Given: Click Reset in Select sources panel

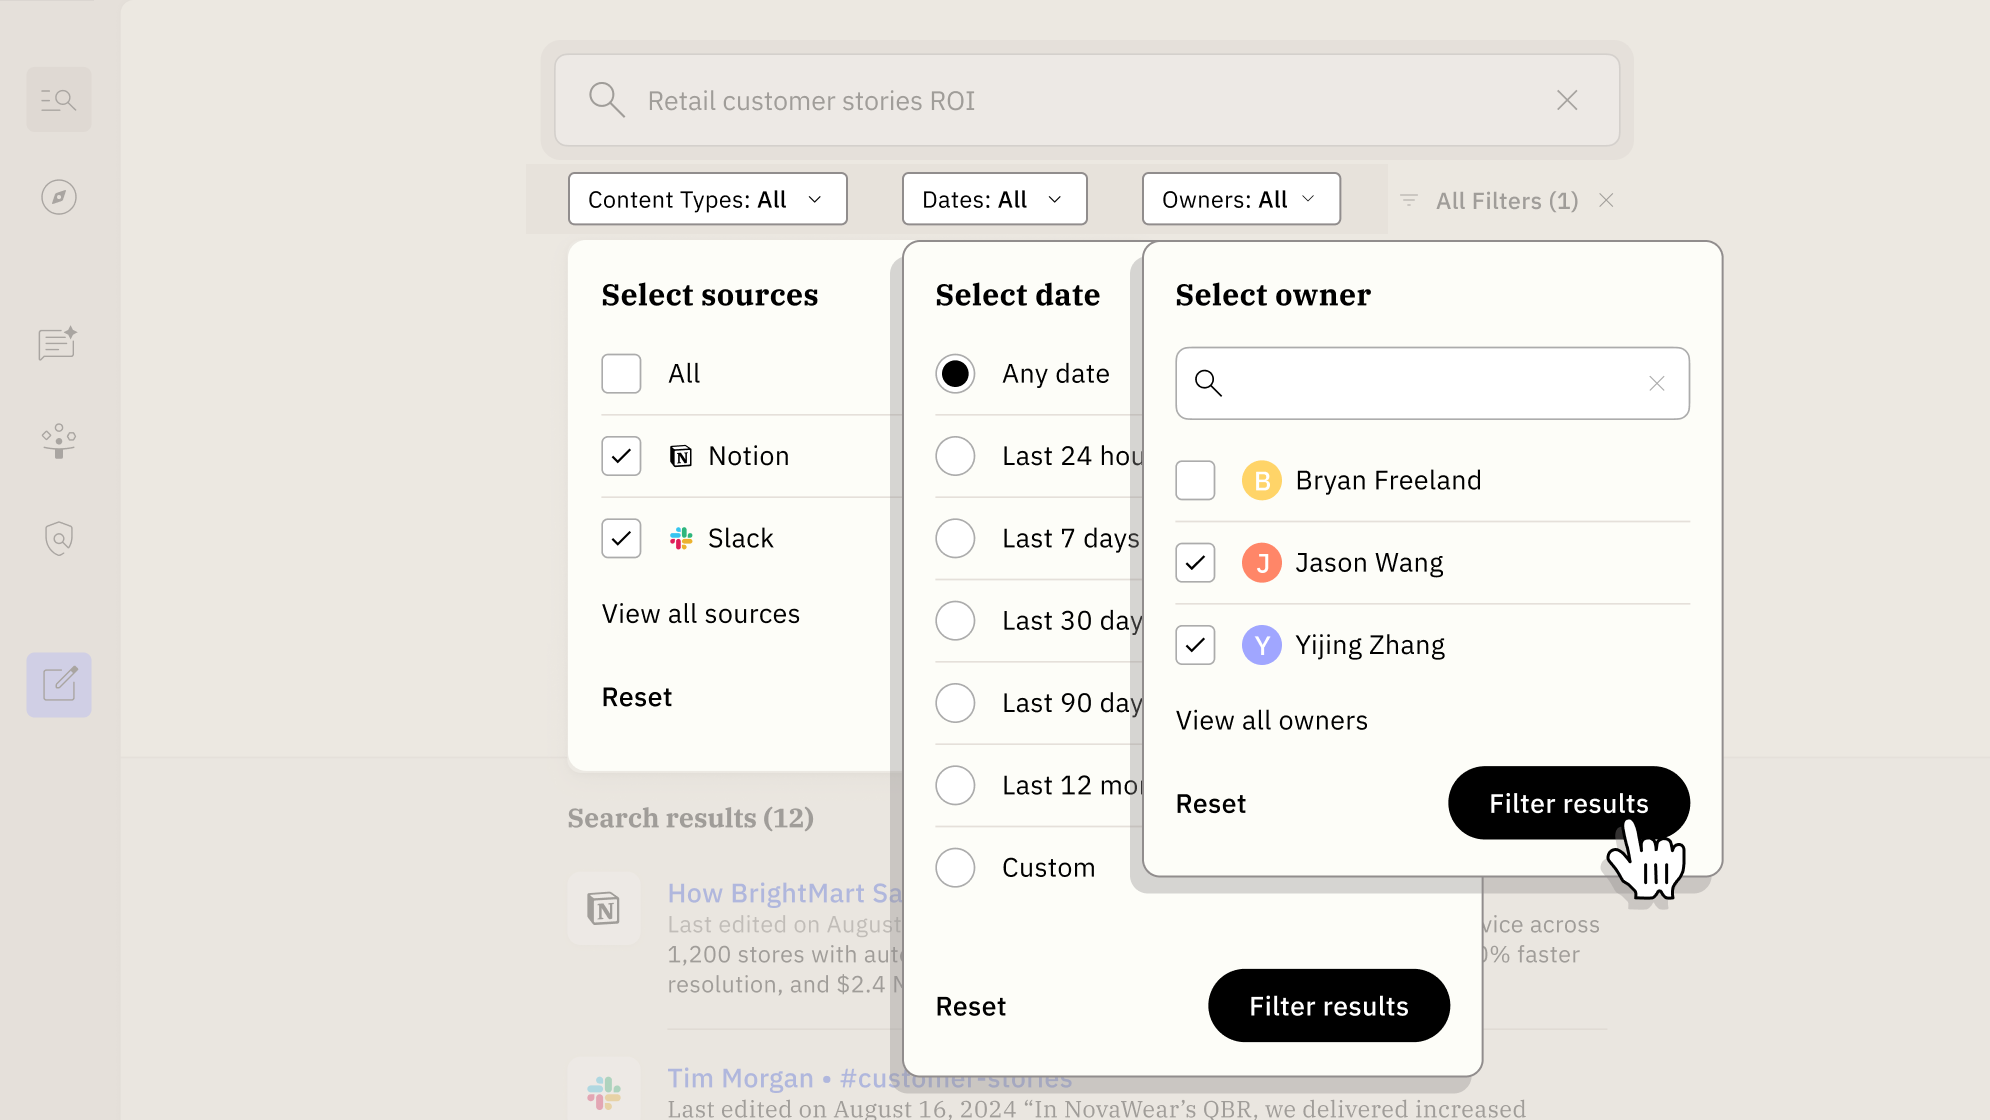Looking at the screenshot, I should (636, 697).
